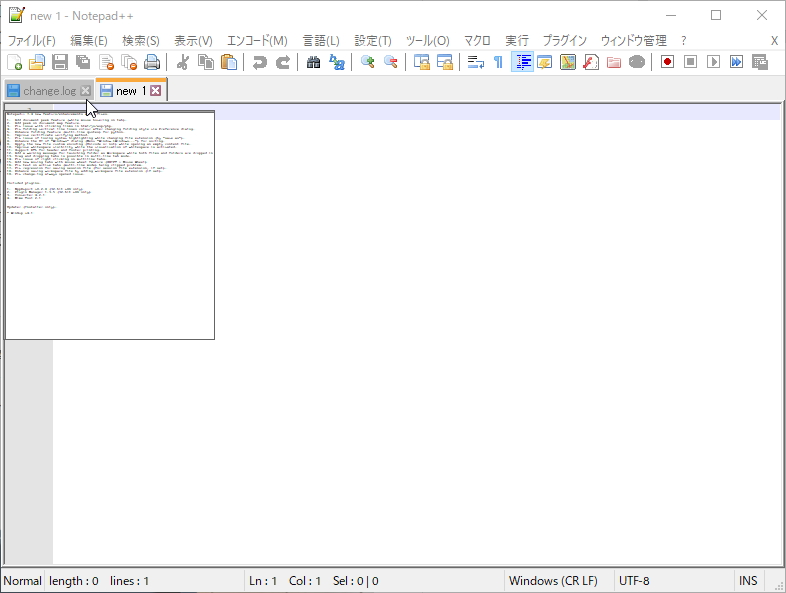Create a new file via toolbar icon
This screenshot has width=786, height=593.
click(15, 62)
